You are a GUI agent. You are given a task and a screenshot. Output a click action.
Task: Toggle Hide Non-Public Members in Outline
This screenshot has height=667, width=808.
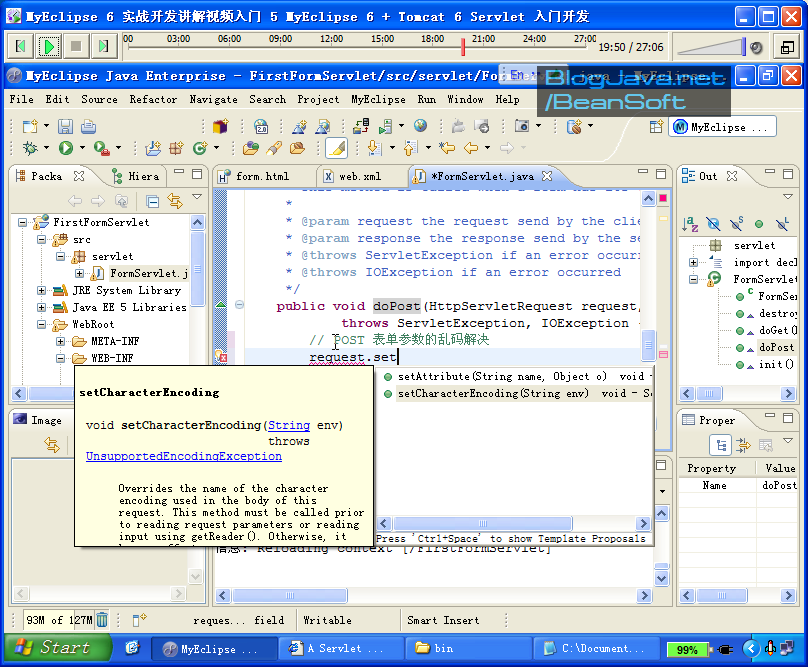[x=759, y=224]
